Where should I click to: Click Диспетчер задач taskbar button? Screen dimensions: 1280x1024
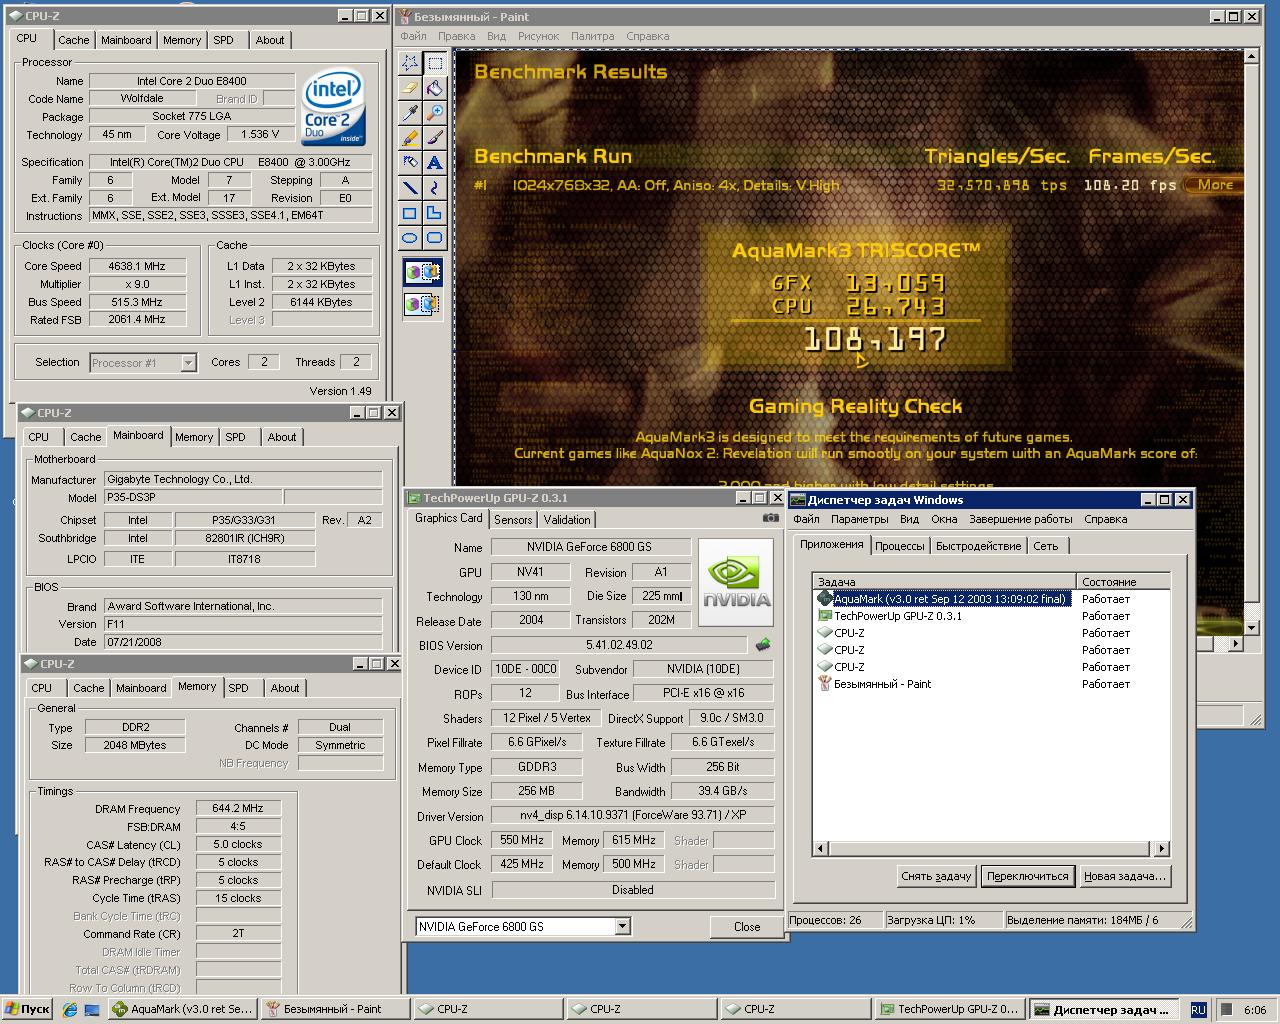tap(1104, 1009)
